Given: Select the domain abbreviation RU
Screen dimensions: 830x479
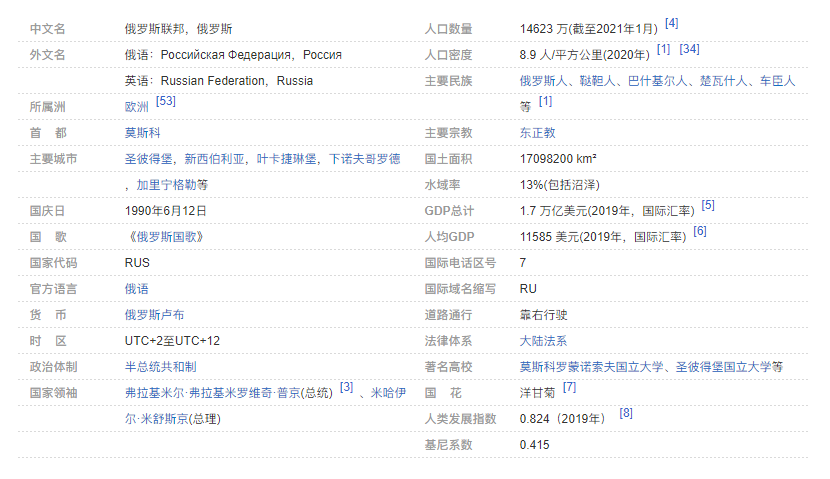Looking at the screenshot, I should (528, 289).
